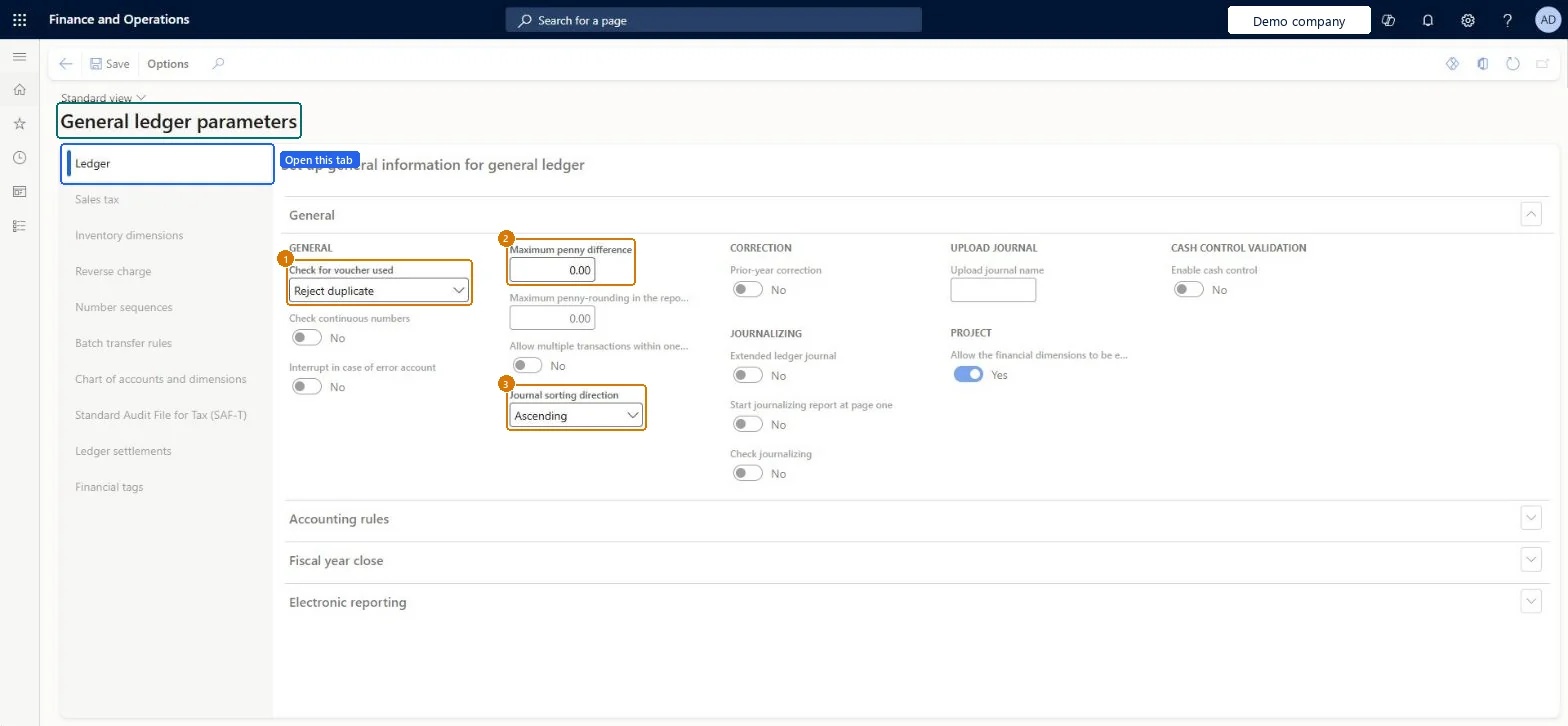Screen dimensions: 1568x726
Task: Open the help question mark icon
Action: coord(1508,20)
